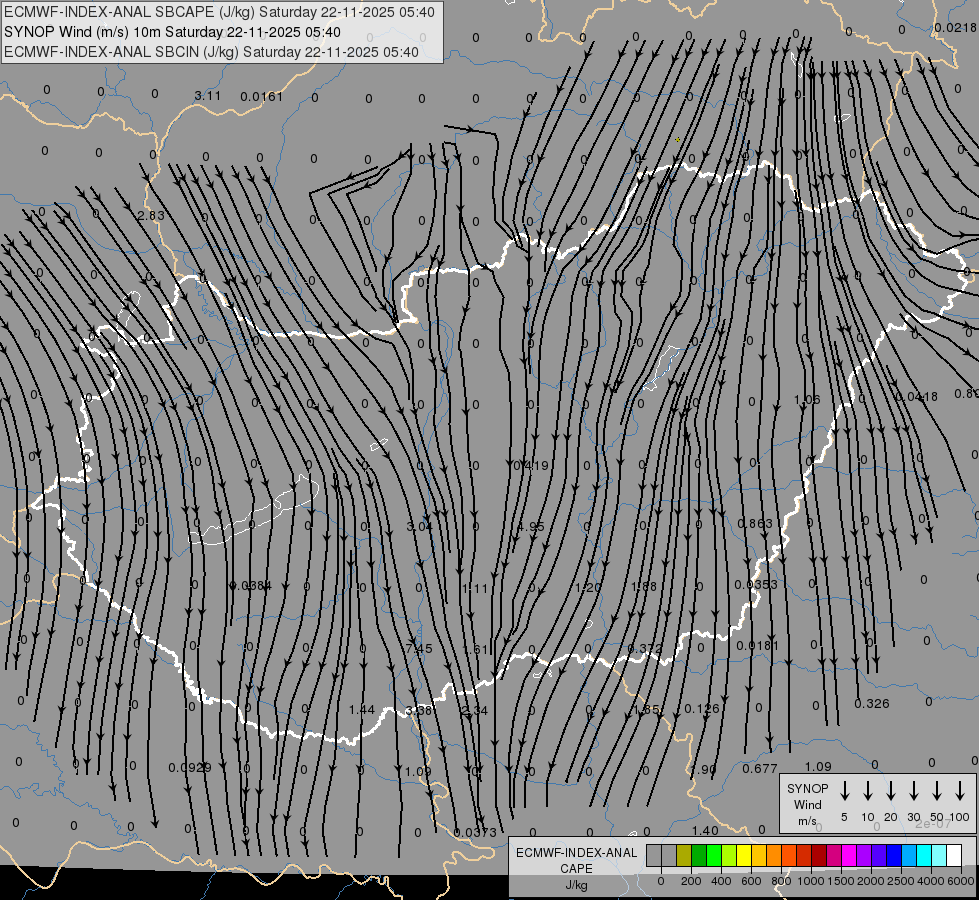The image size is (979, 900).
Task: Click the 0.0181 value on the map
Action: 757,645
